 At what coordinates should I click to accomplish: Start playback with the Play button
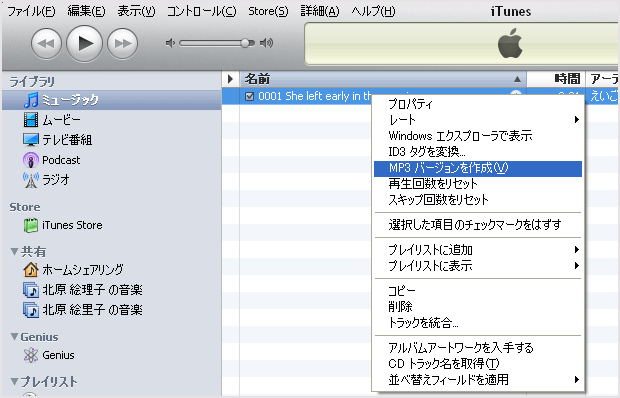pyautogui.click(x=85, y=43)
